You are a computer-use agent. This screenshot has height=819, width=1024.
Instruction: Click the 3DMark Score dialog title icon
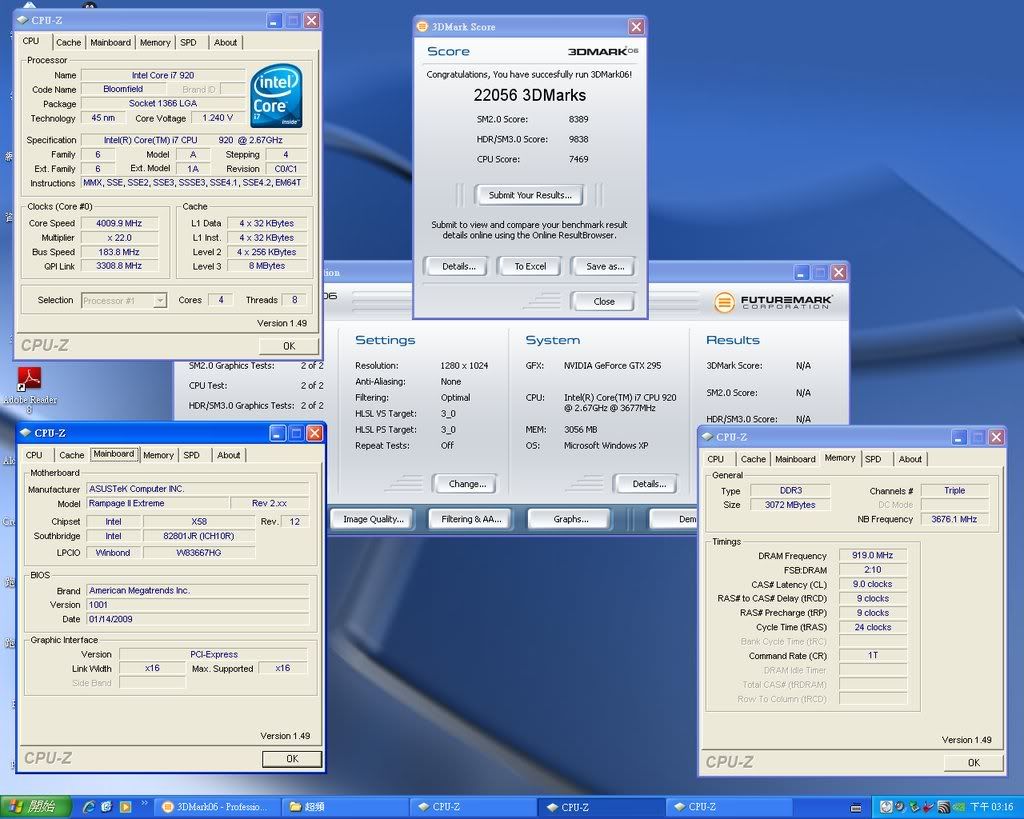click(x=422, y=27)
